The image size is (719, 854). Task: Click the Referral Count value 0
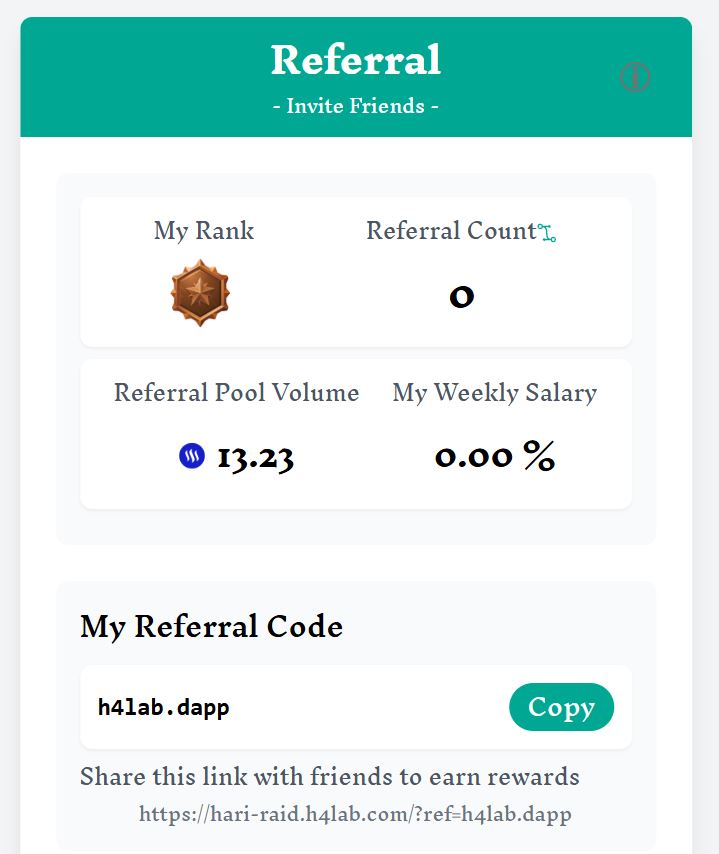coord(461,297)
